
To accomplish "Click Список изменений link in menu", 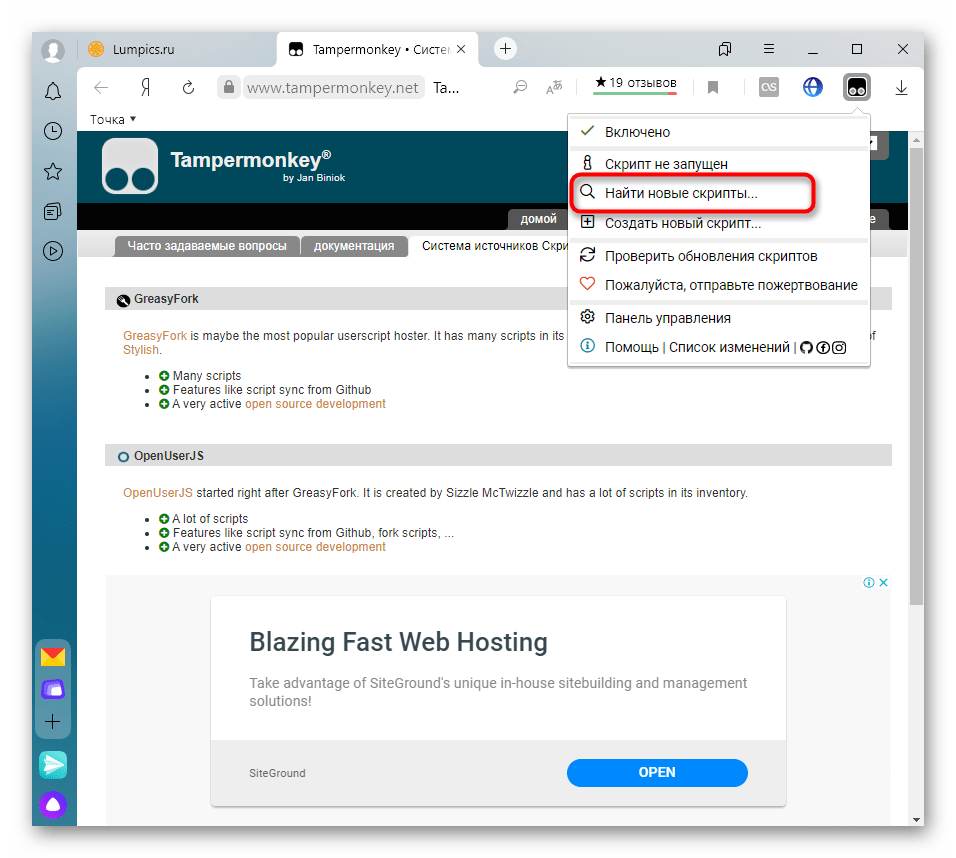I will pyautogui.click(x=729, y=347).
